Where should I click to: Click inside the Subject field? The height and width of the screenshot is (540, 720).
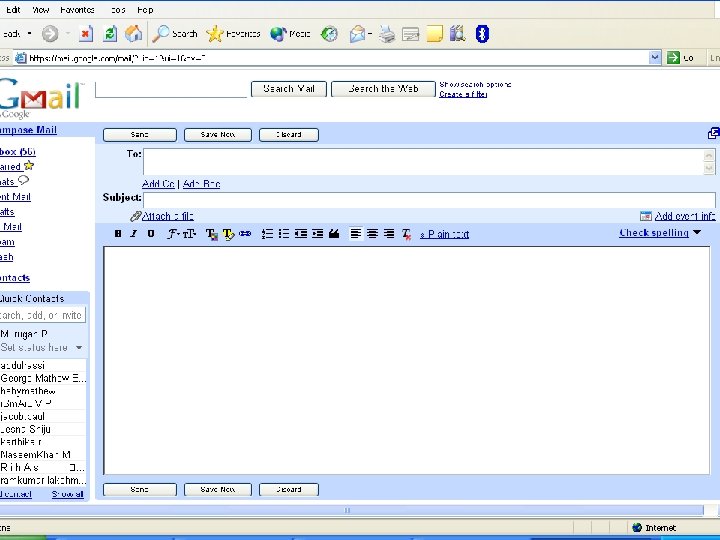click(x=429, y=200)
